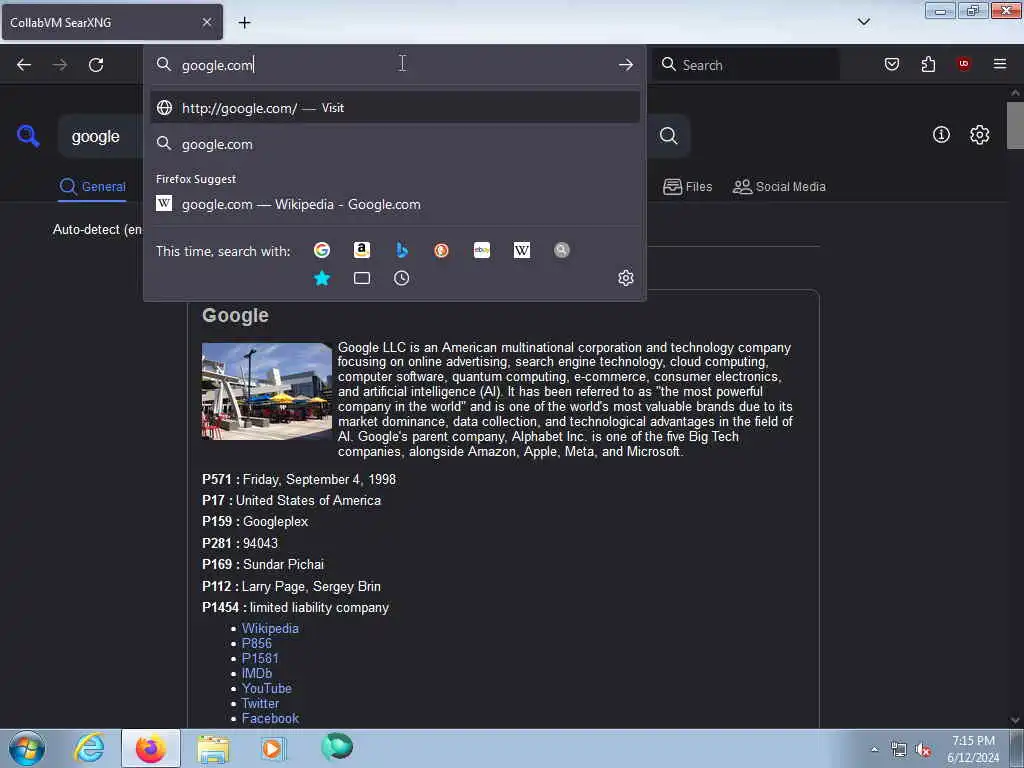The image size is (1024, 768).
Task: Choose the Wikipedia Google.com Firefox Suggest entry
Action: click(x=395, y=204)
